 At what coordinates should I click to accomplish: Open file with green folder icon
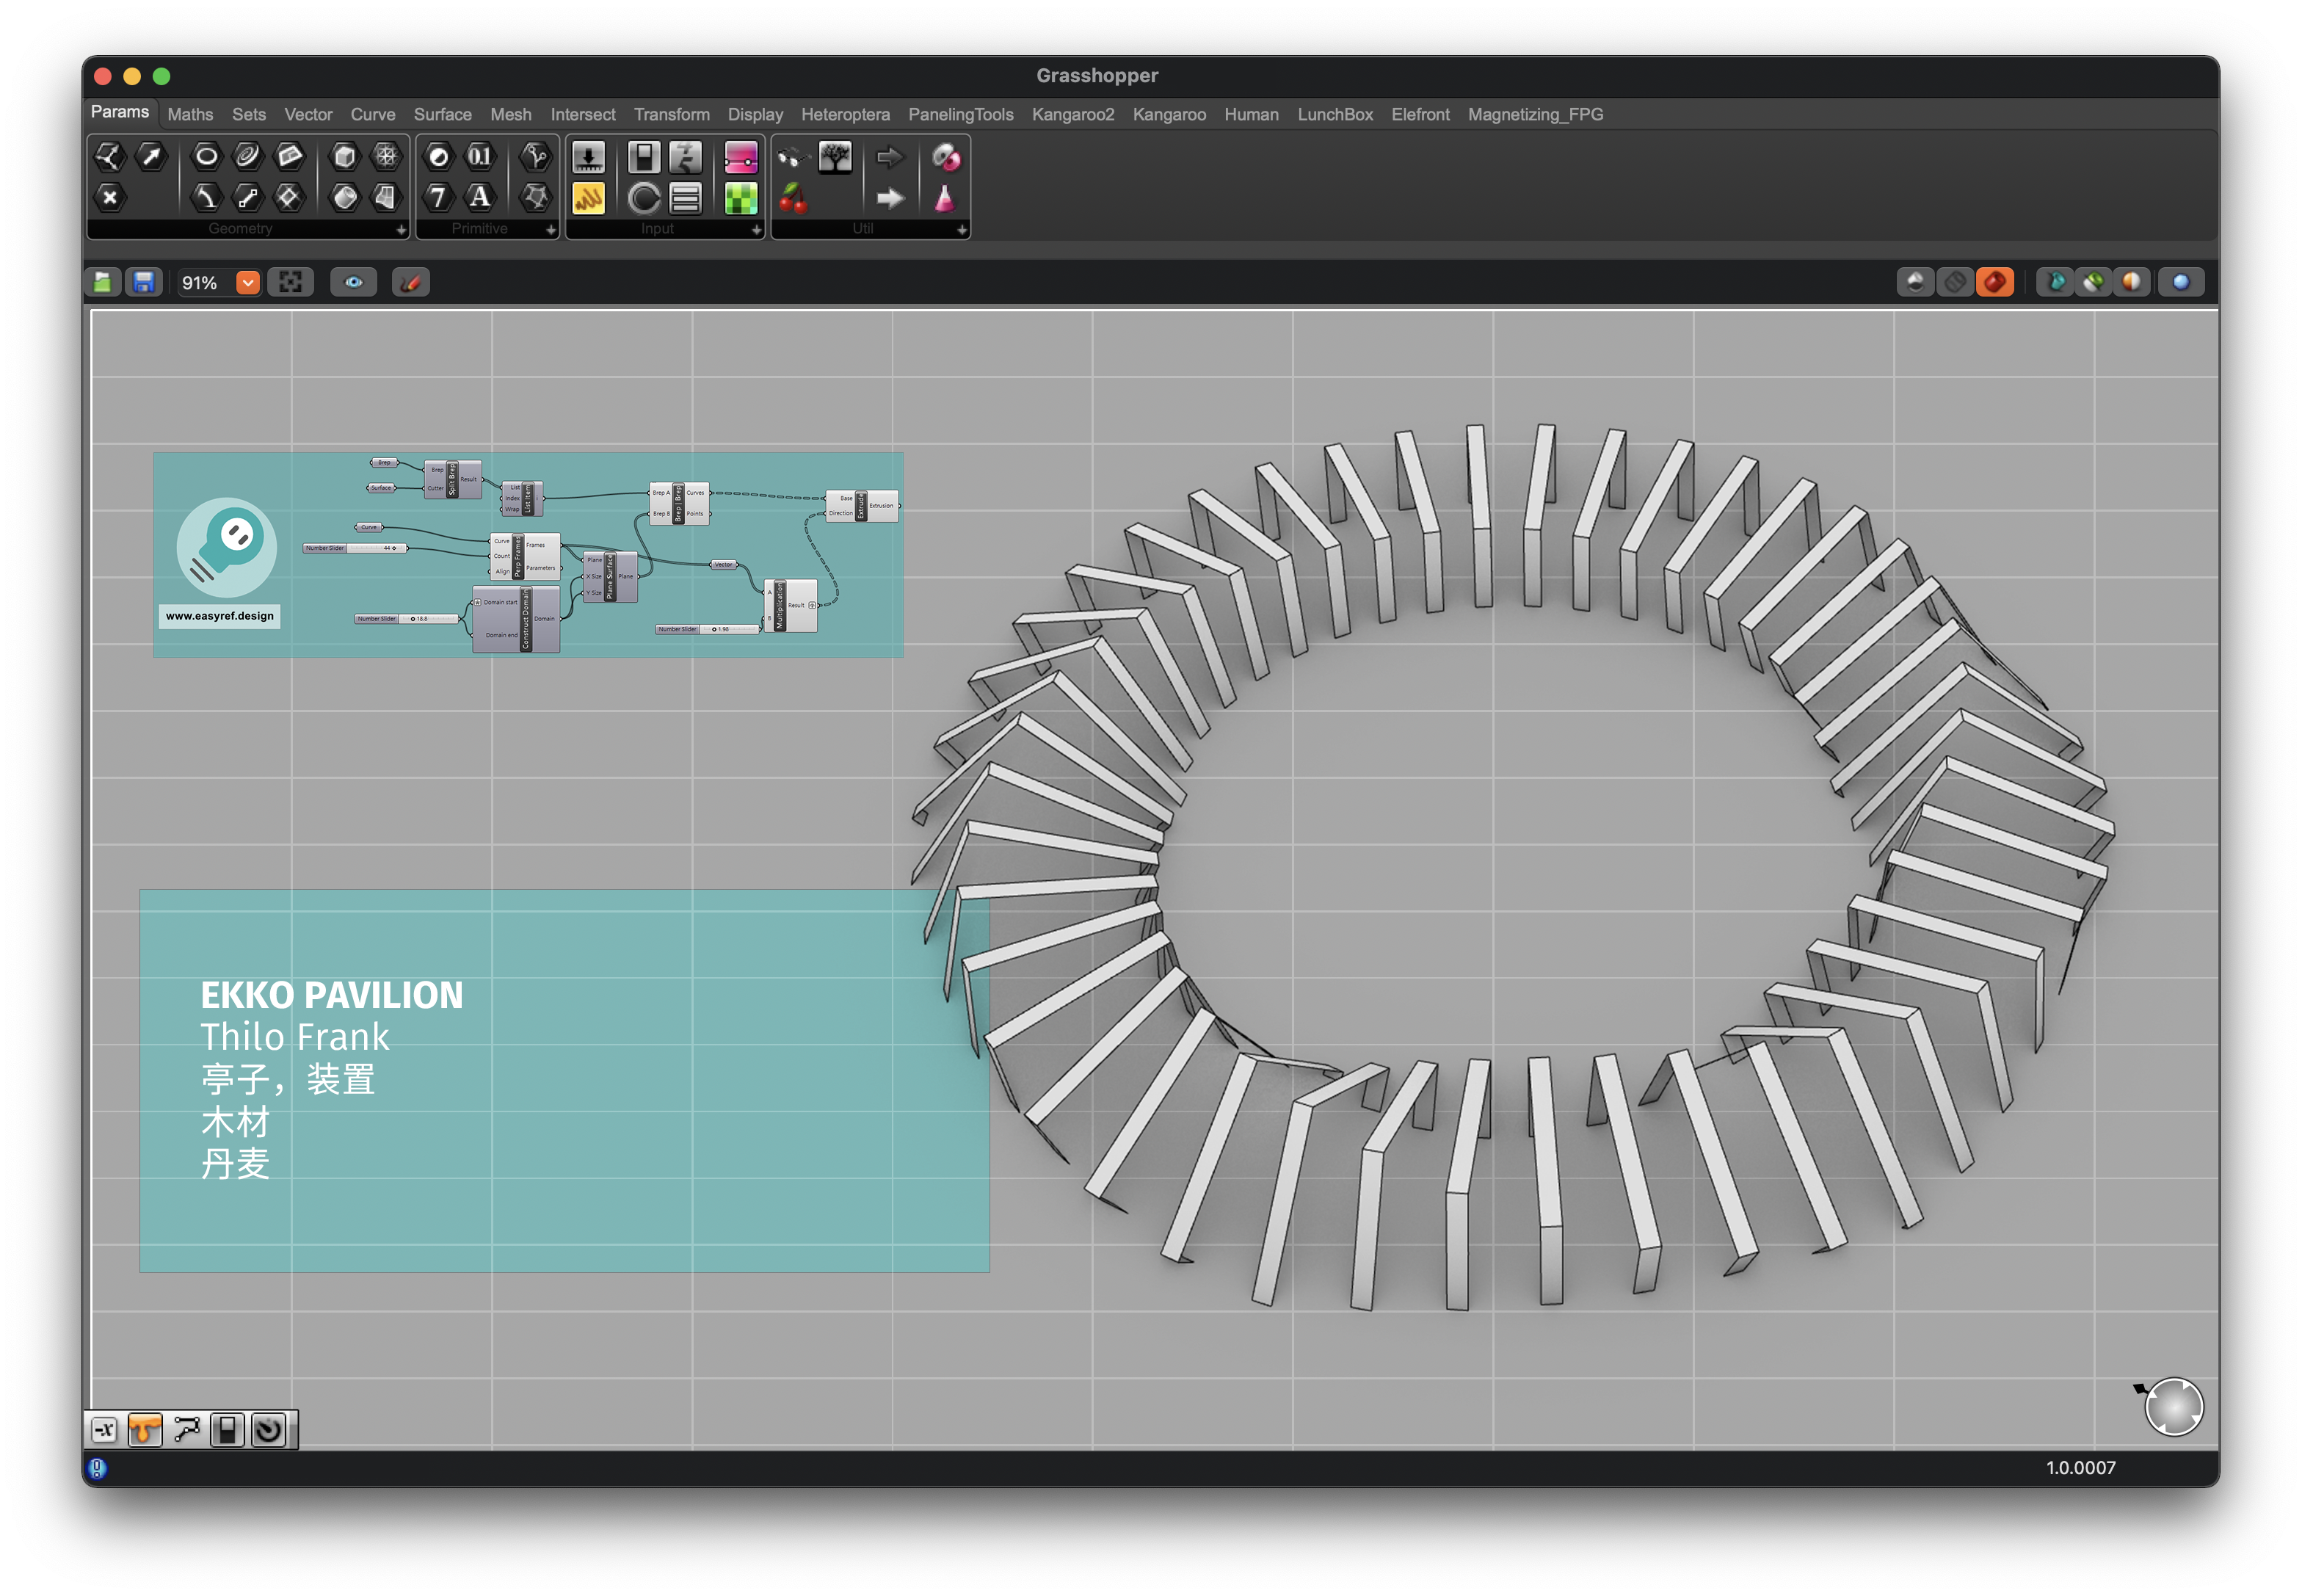coord(103,283)
